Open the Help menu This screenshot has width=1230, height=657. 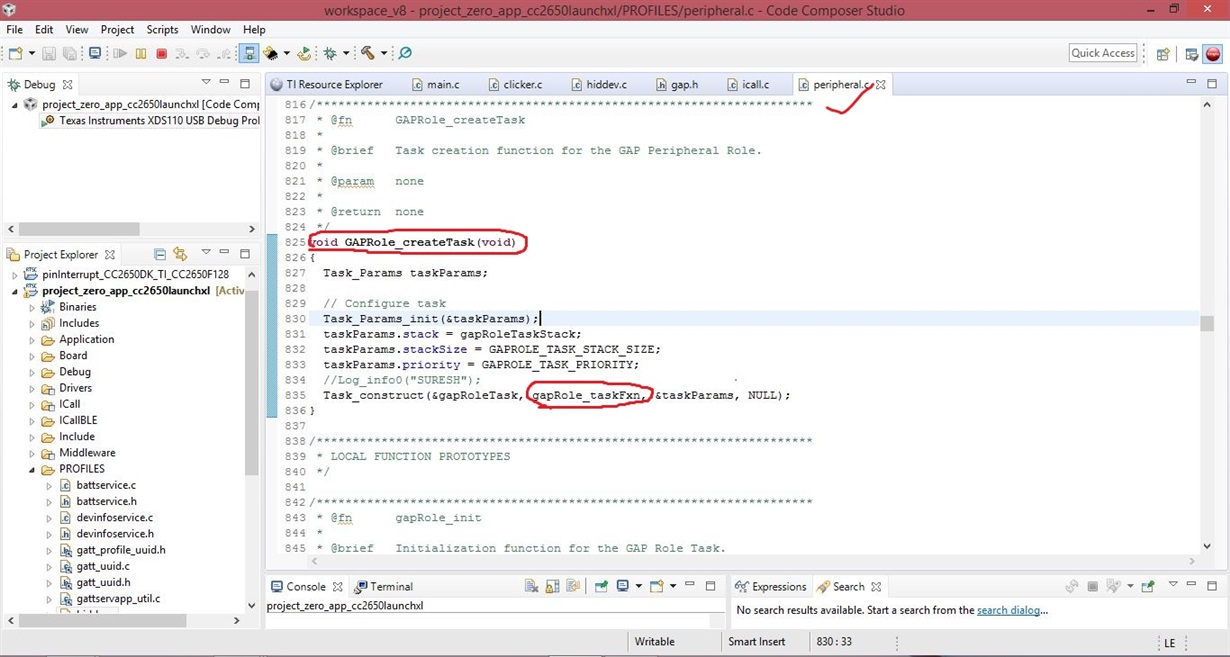point(254,29)
